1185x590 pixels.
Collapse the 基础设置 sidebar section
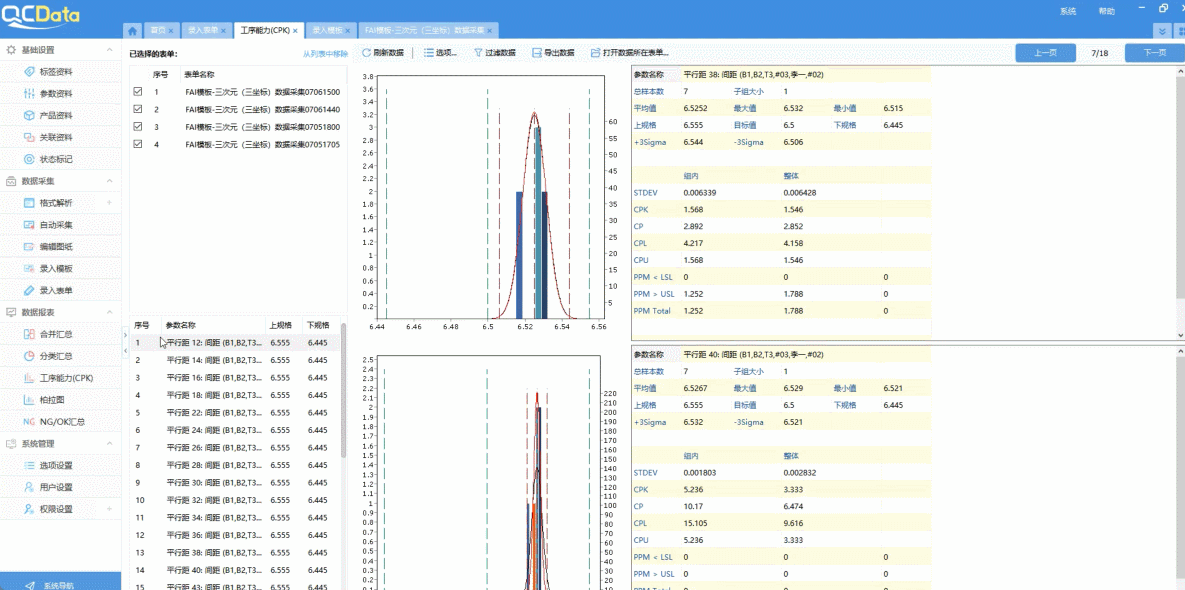(x=110, y=50)
